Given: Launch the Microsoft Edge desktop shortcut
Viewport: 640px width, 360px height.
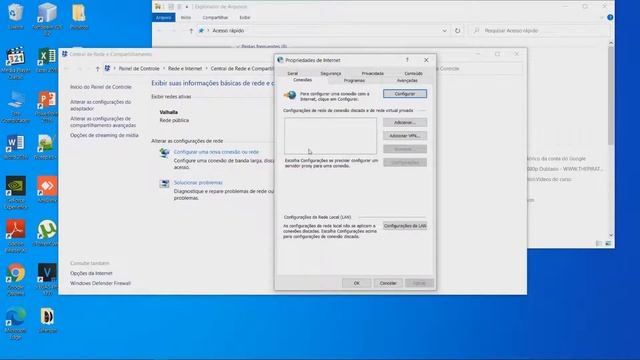Looking at the screenshot, I should 16,324.
